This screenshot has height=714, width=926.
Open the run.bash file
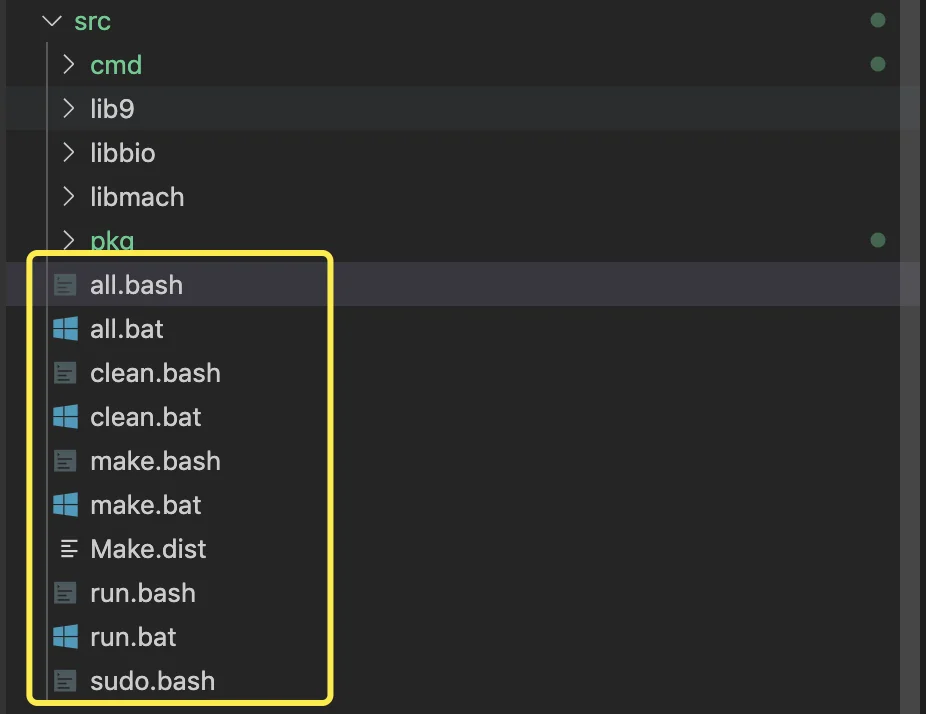click(142, 593)
